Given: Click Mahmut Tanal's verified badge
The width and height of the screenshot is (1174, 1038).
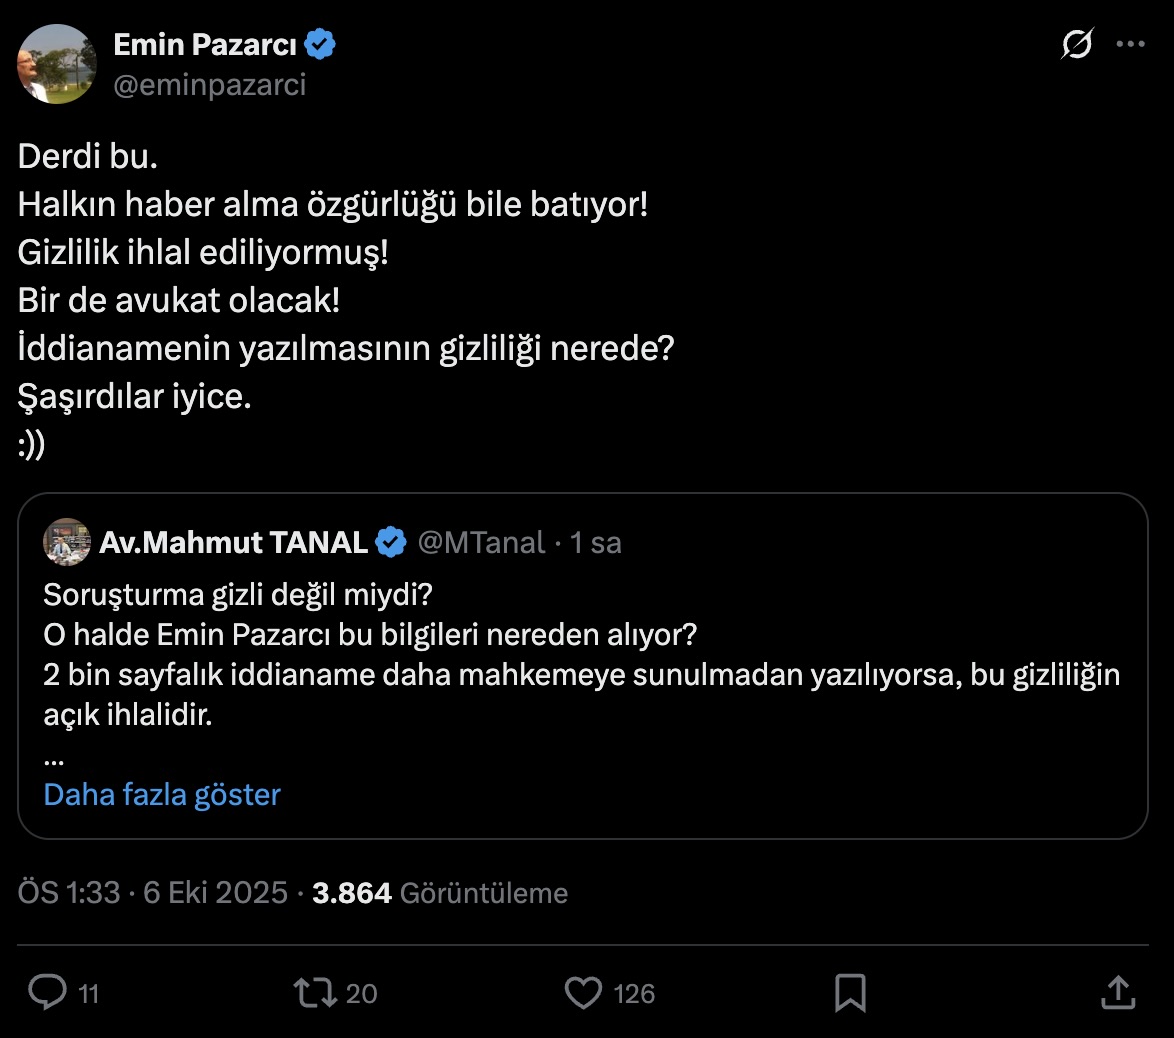Looking at the screenshot, I should [x=391, y=543].
